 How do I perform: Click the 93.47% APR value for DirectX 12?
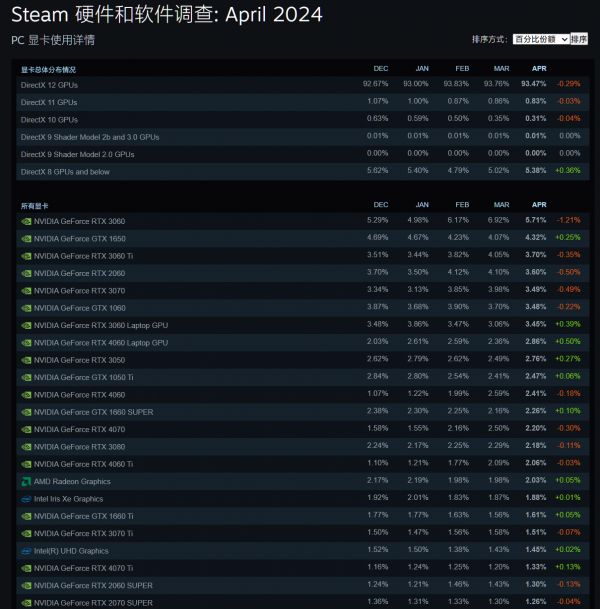point(534,84)
